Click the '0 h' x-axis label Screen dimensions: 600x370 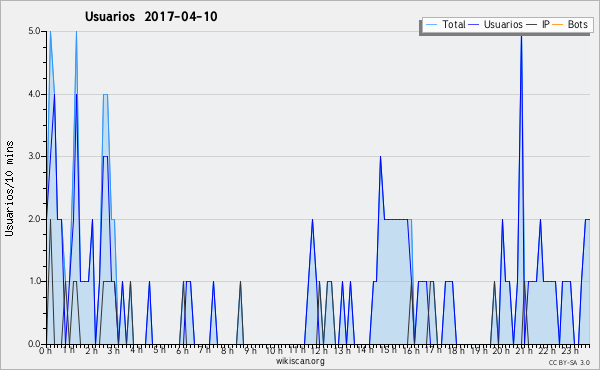pos(45,350)
